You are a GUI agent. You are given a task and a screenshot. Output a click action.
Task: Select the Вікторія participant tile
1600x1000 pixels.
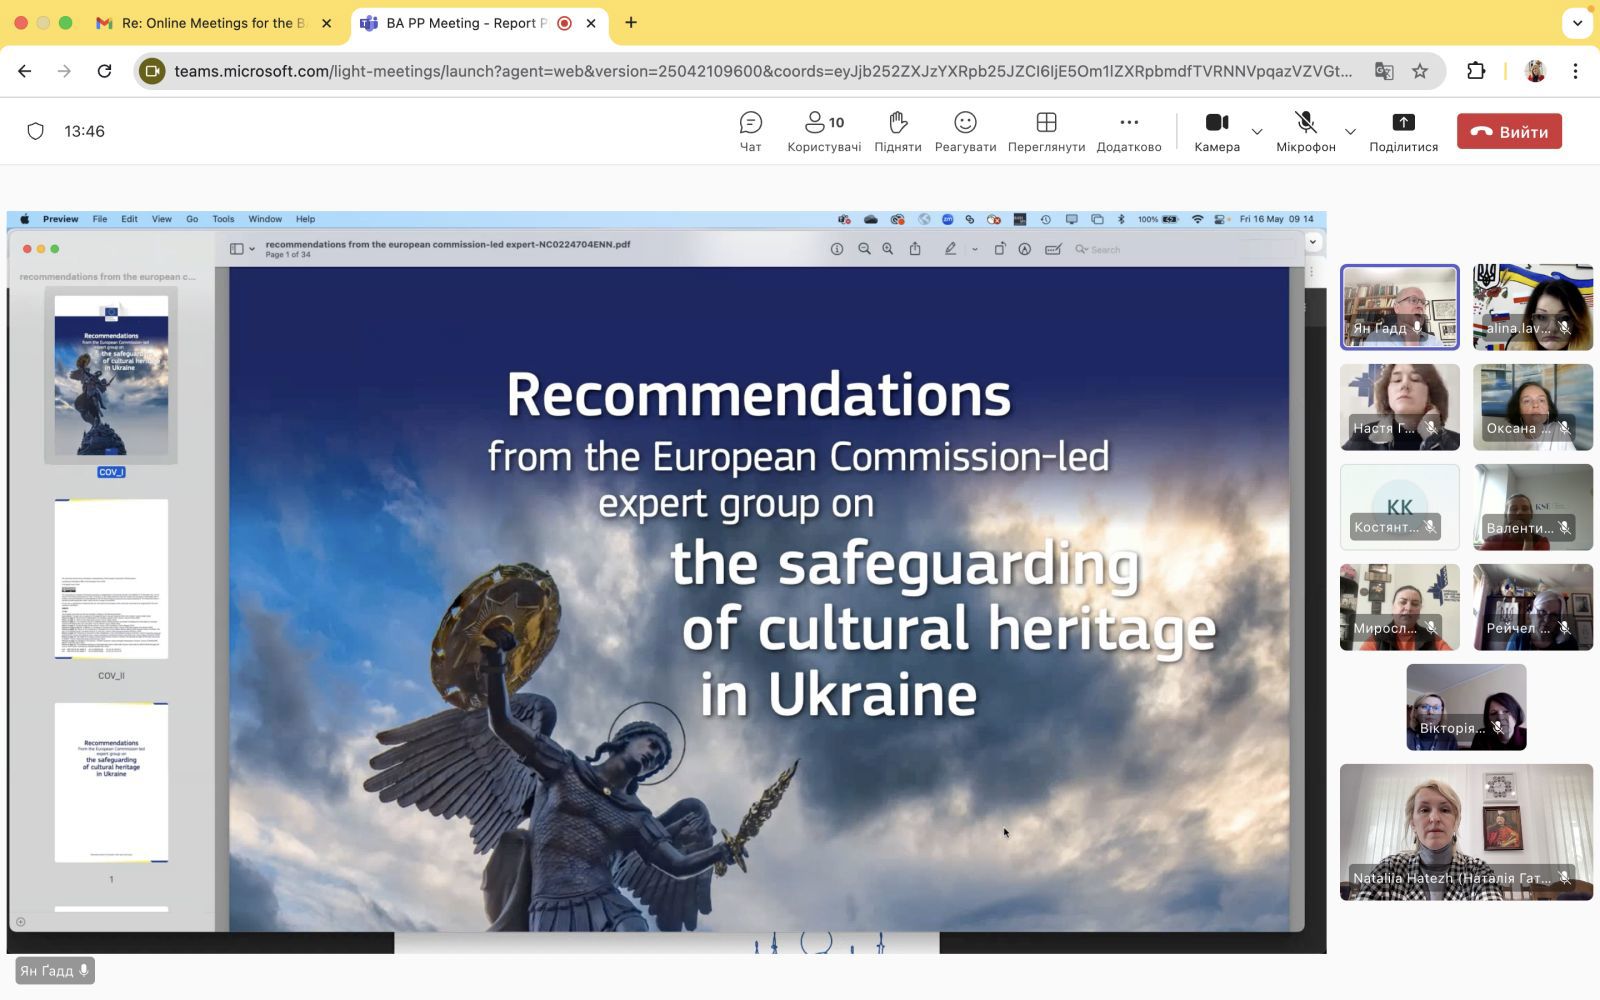[x=1466, y=707]
